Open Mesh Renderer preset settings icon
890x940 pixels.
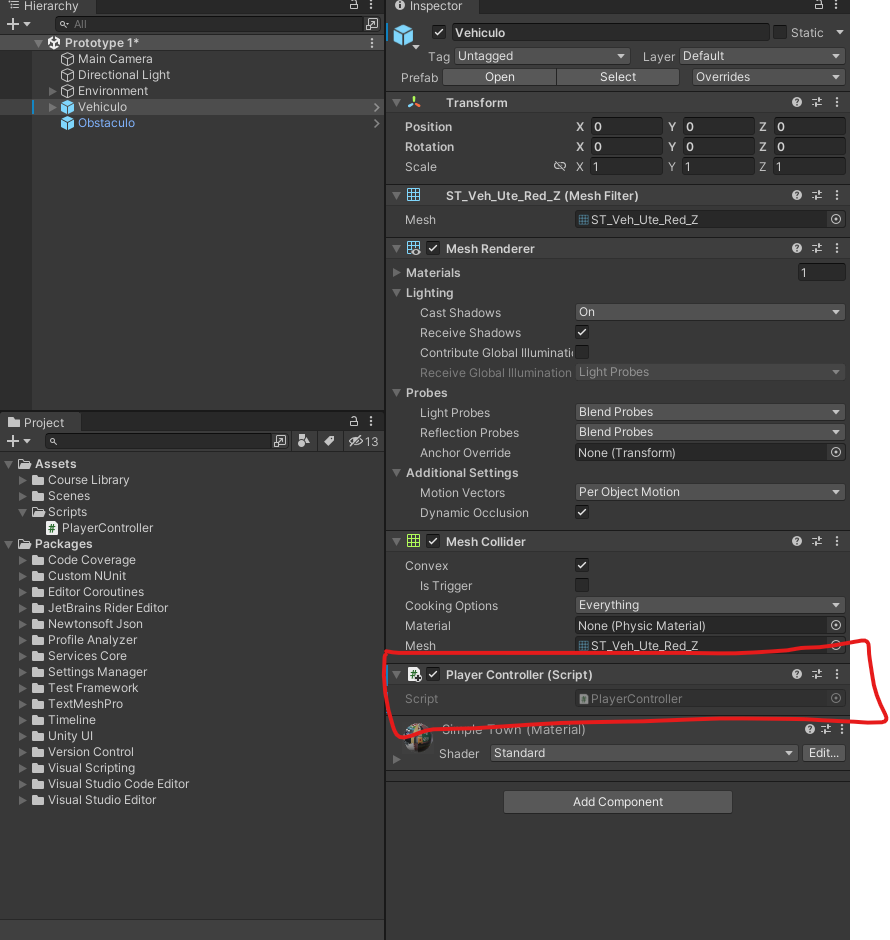(817, 249)
